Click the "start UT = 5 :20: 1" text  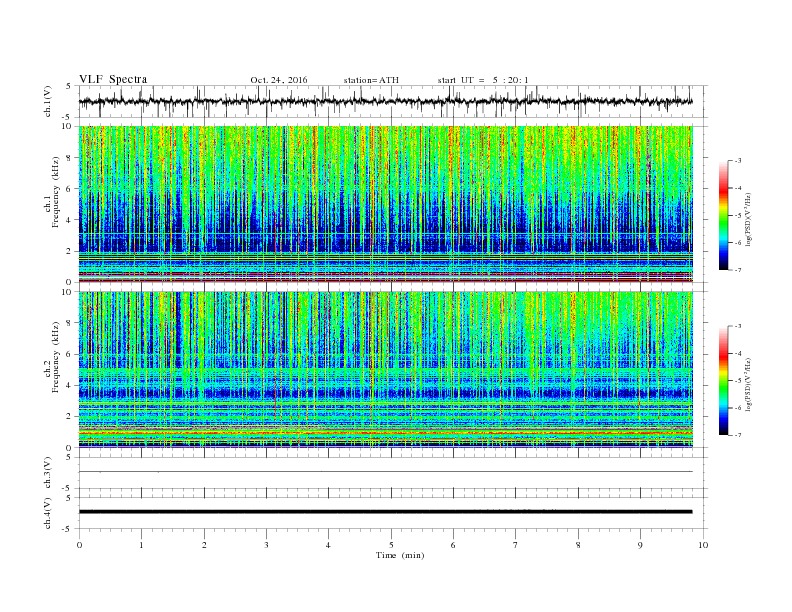(x=483, y=80)
